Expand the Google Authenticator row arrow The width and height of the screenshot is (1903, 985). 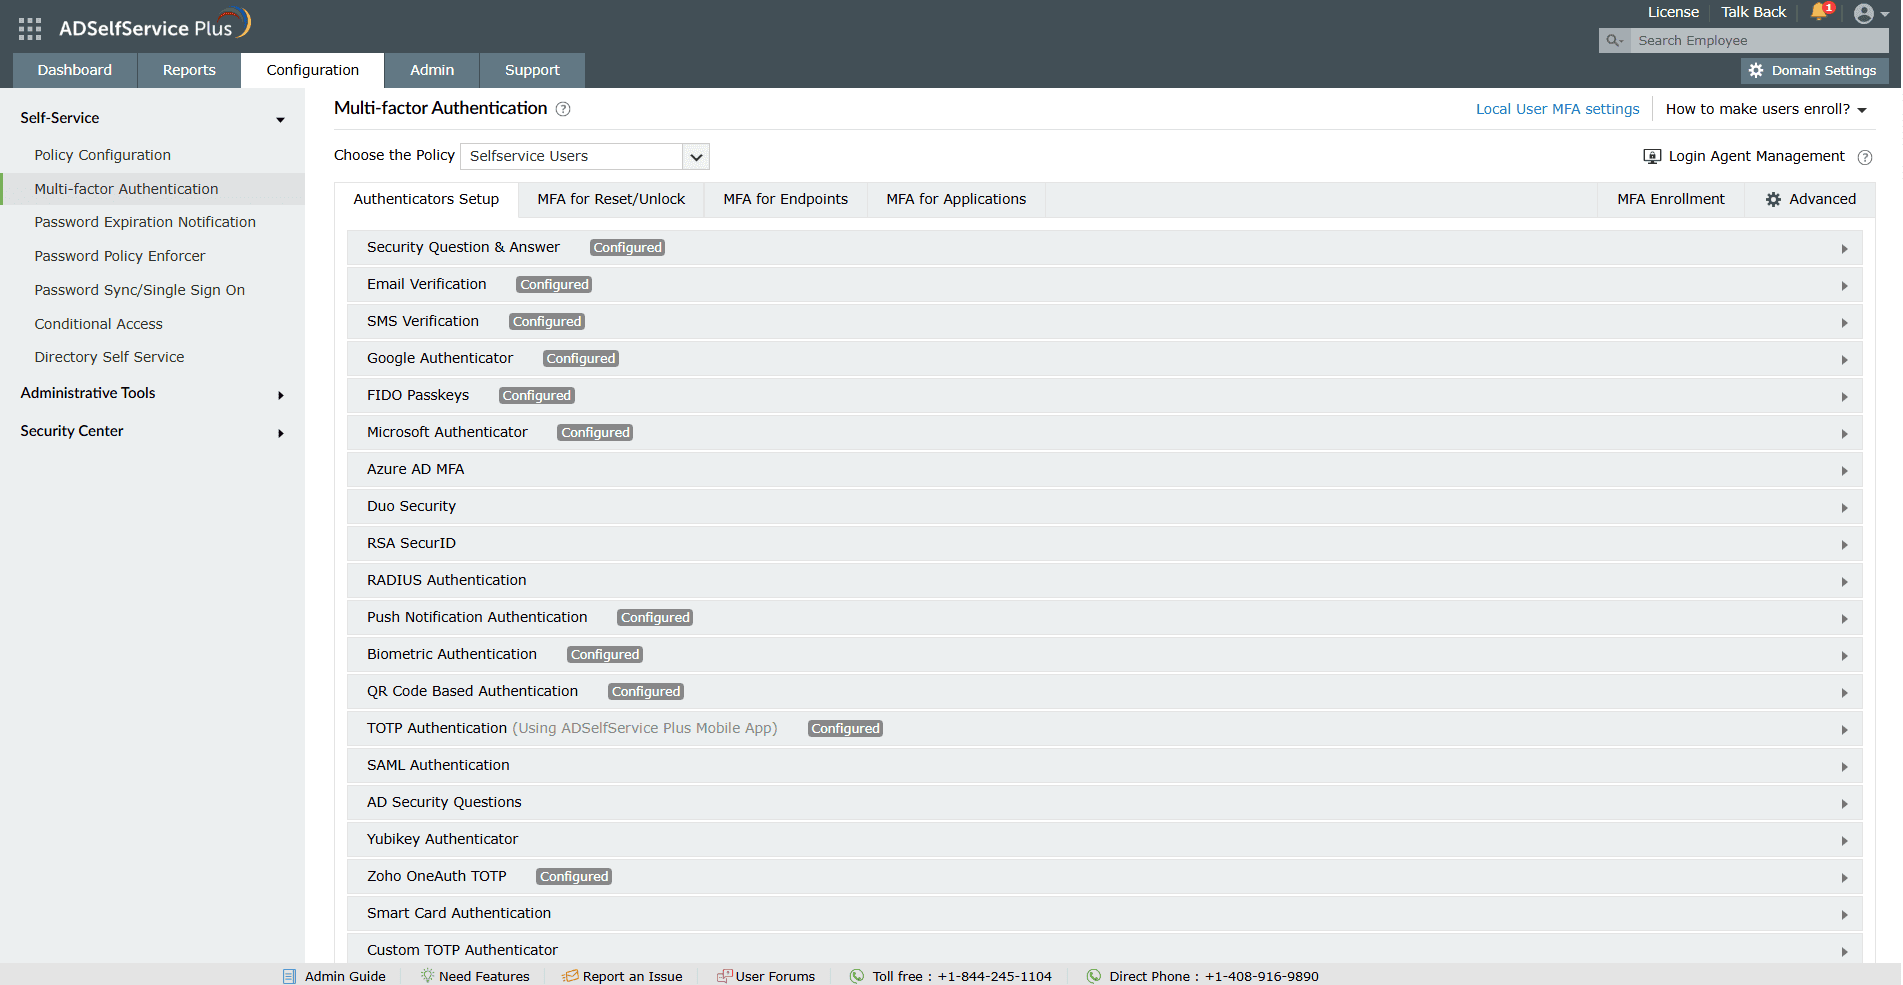pos(1844,360)
